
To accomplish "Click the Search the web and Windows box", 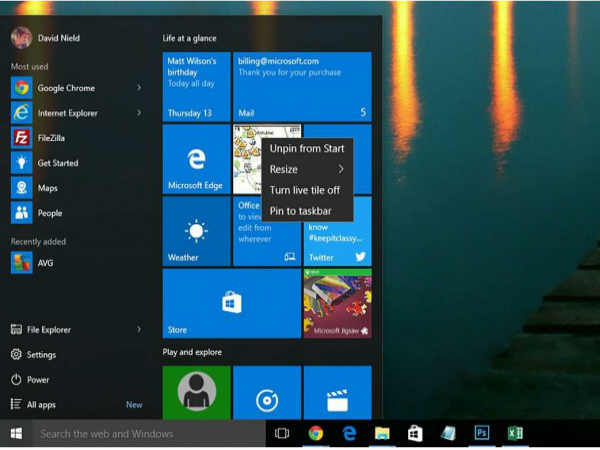I will tap(148, 434).
